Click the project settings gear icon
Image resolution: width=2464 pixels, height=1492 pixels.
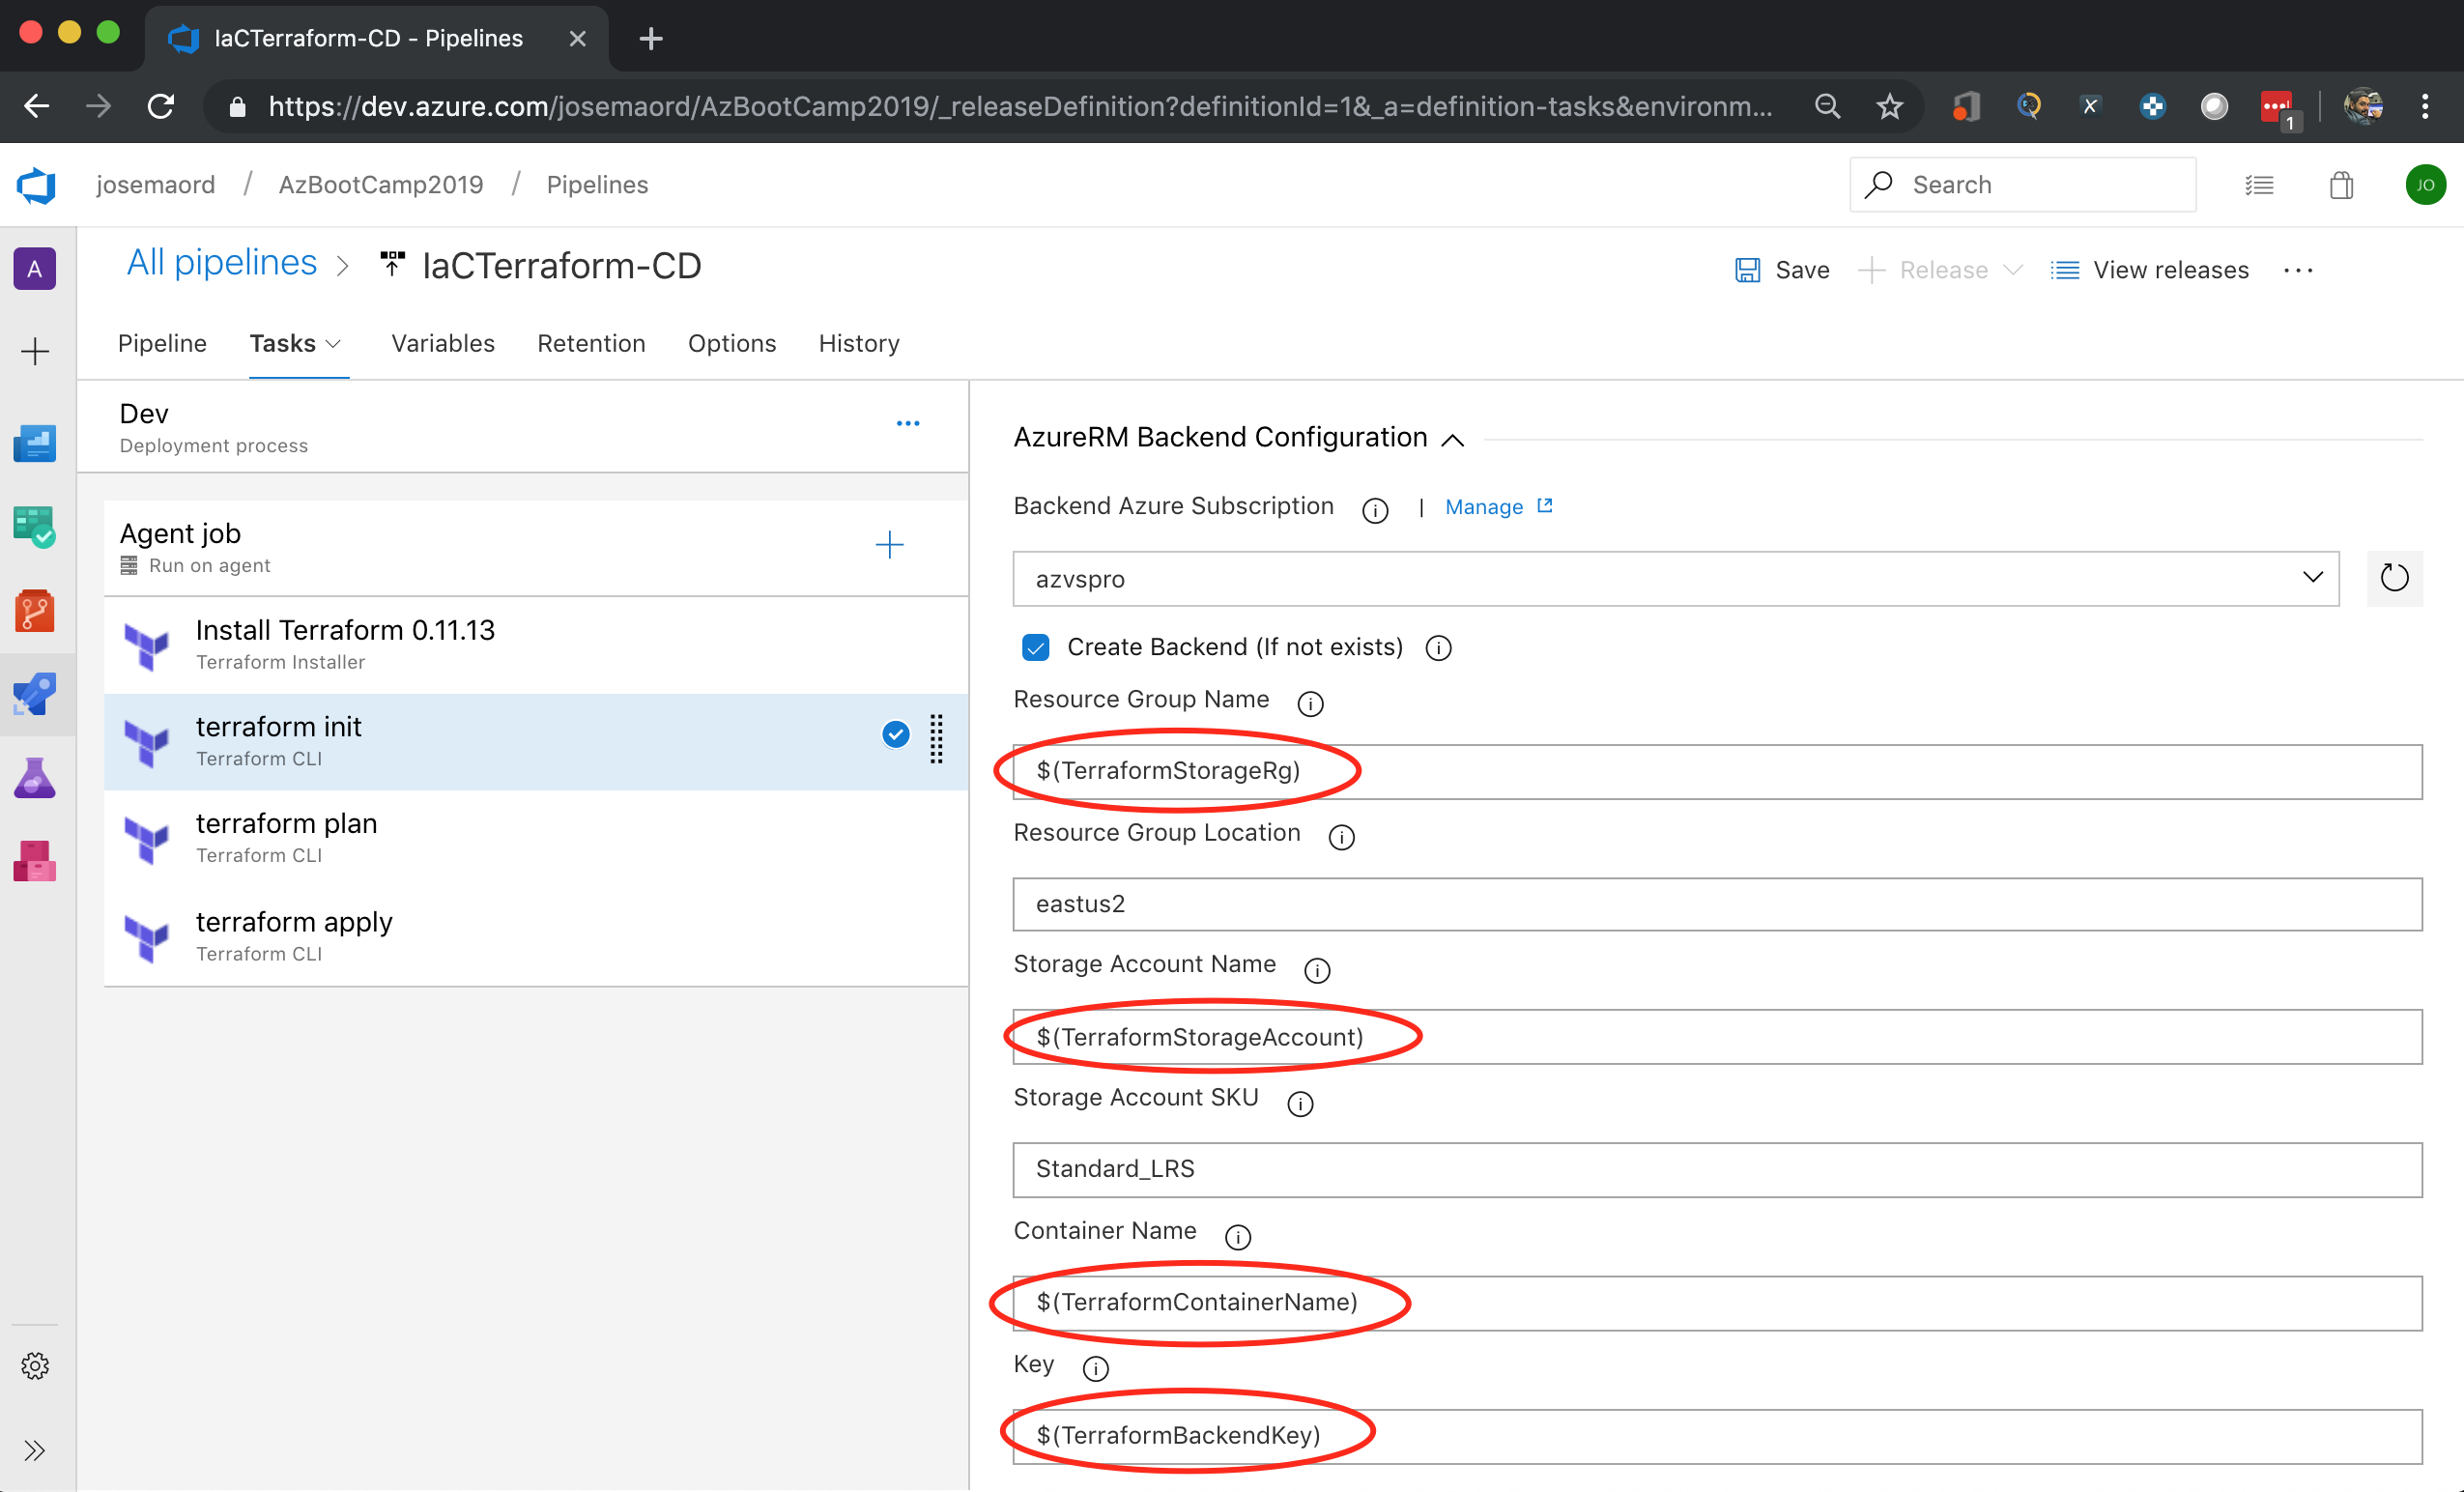point(35,1366)
